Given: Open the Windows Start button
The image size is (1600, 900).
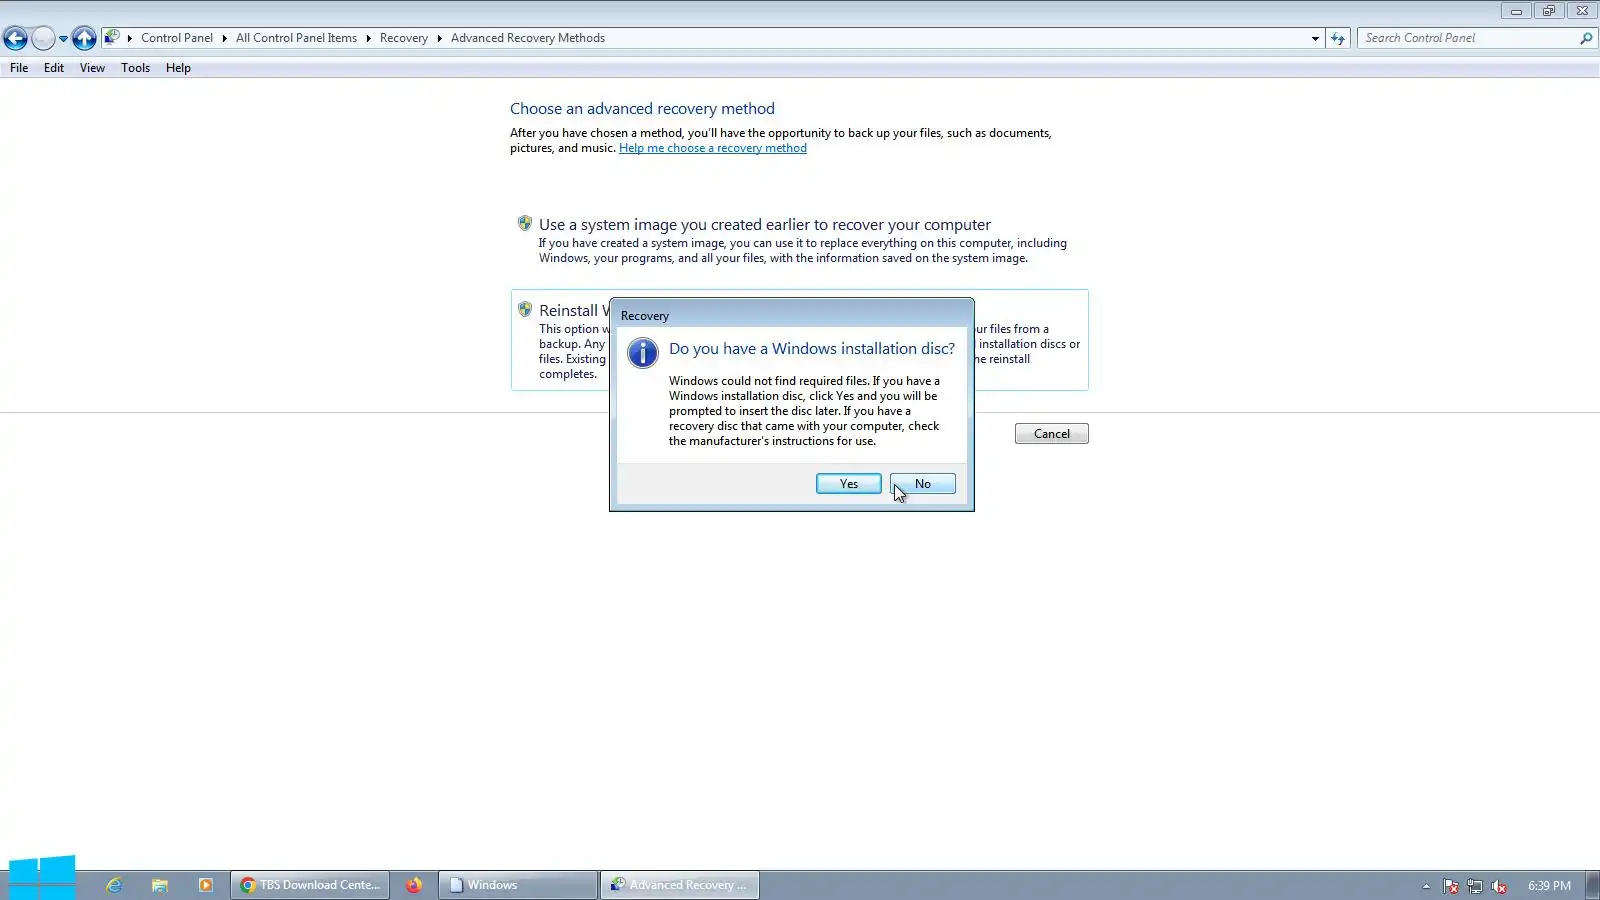Looking at the screenshot, I should pyautogui.click(x=42, y=877).
